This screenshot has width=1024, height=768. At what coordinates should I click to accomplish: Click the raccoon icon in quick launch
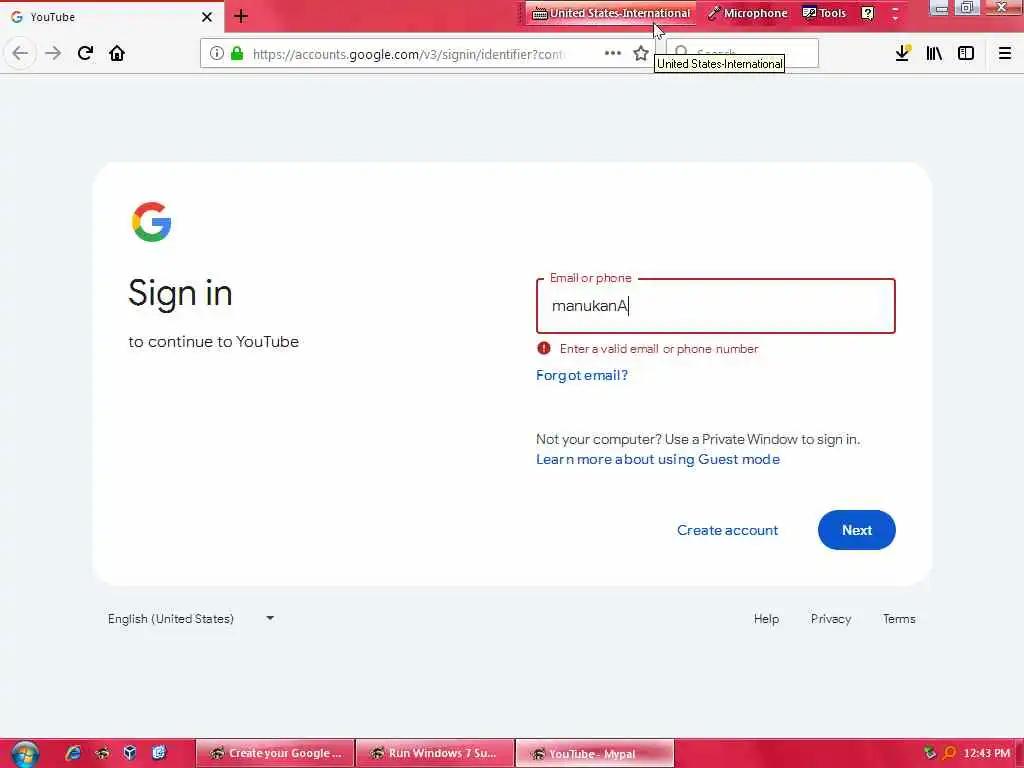103,753
